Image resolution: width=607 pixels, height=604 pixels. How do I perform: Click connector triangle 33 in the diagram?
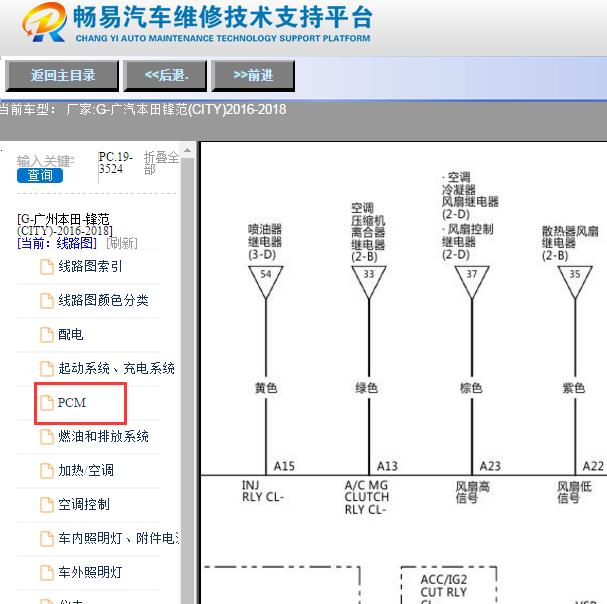point(369,282)
